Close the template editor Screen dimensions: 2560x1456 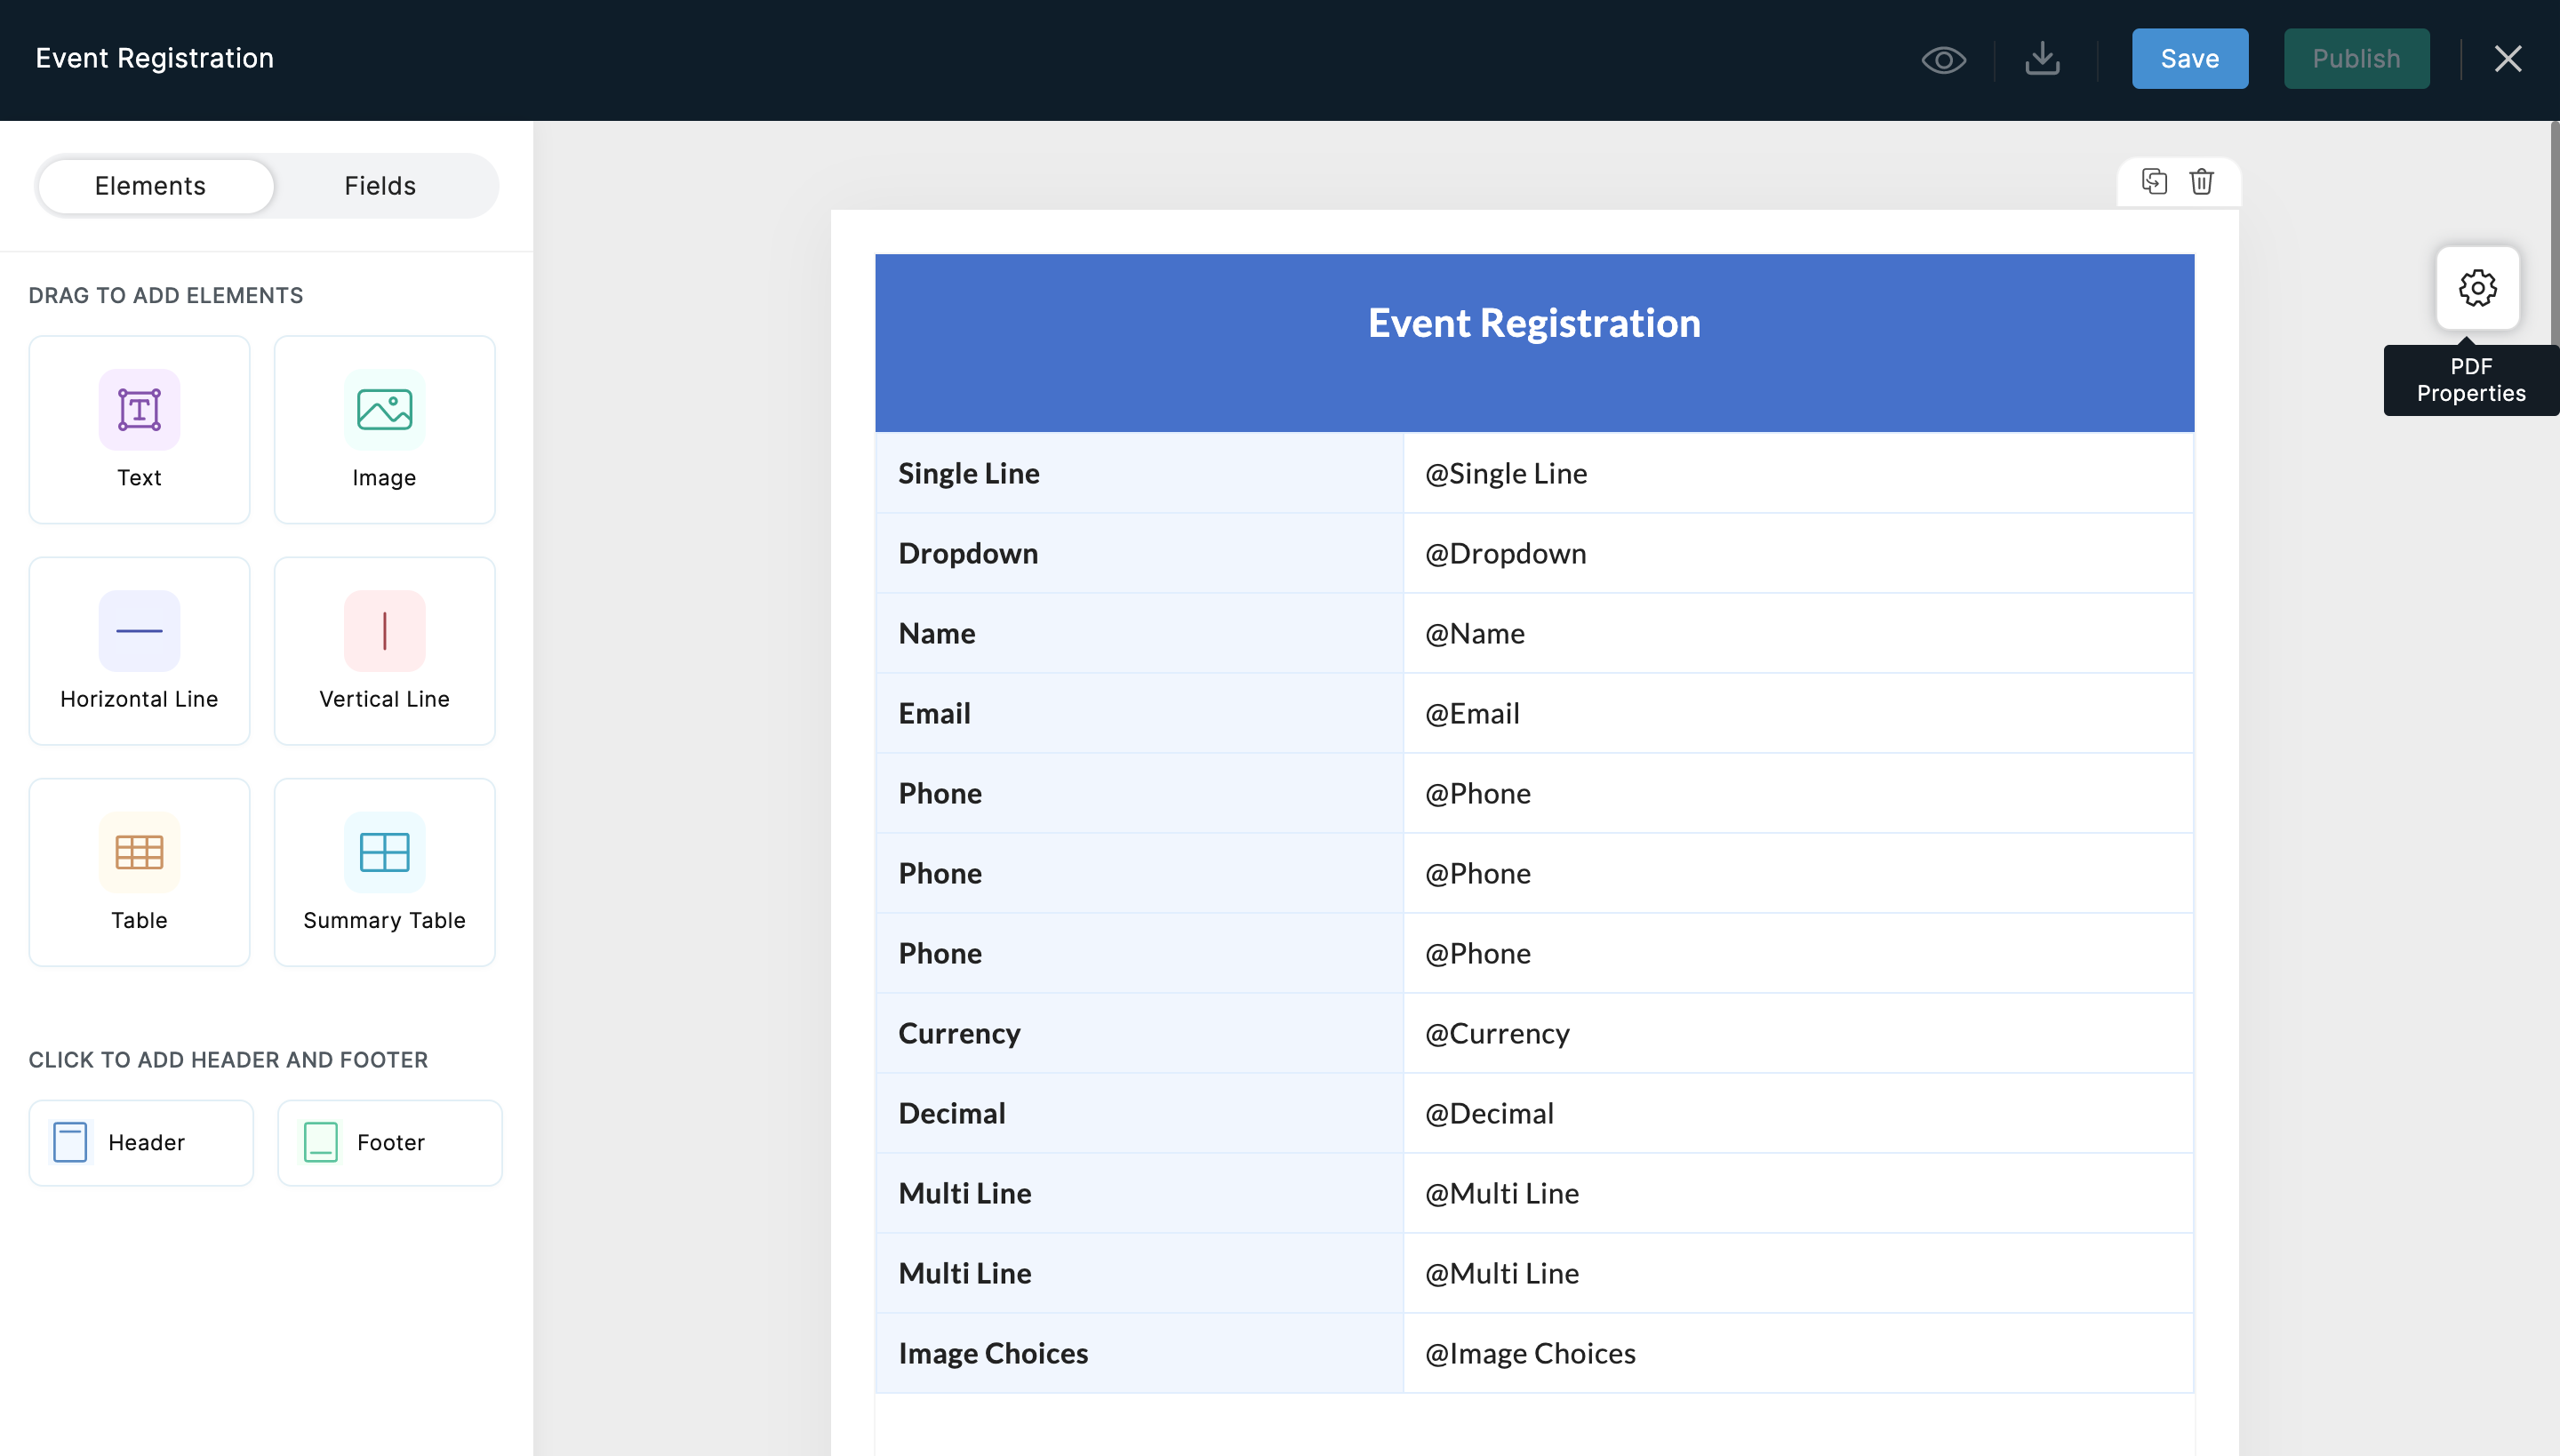click(x=2507, y=59)
